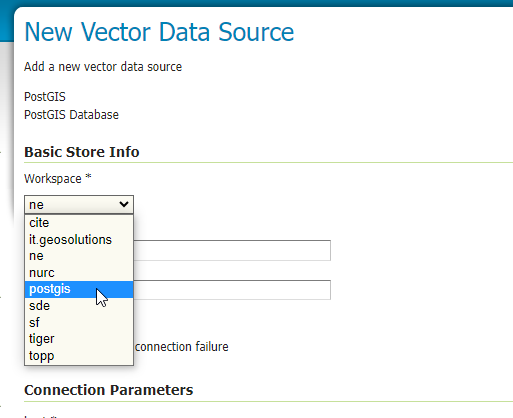Click the PostGIS Database description text
Screen dimensions: 513x418
click(71, 115)
